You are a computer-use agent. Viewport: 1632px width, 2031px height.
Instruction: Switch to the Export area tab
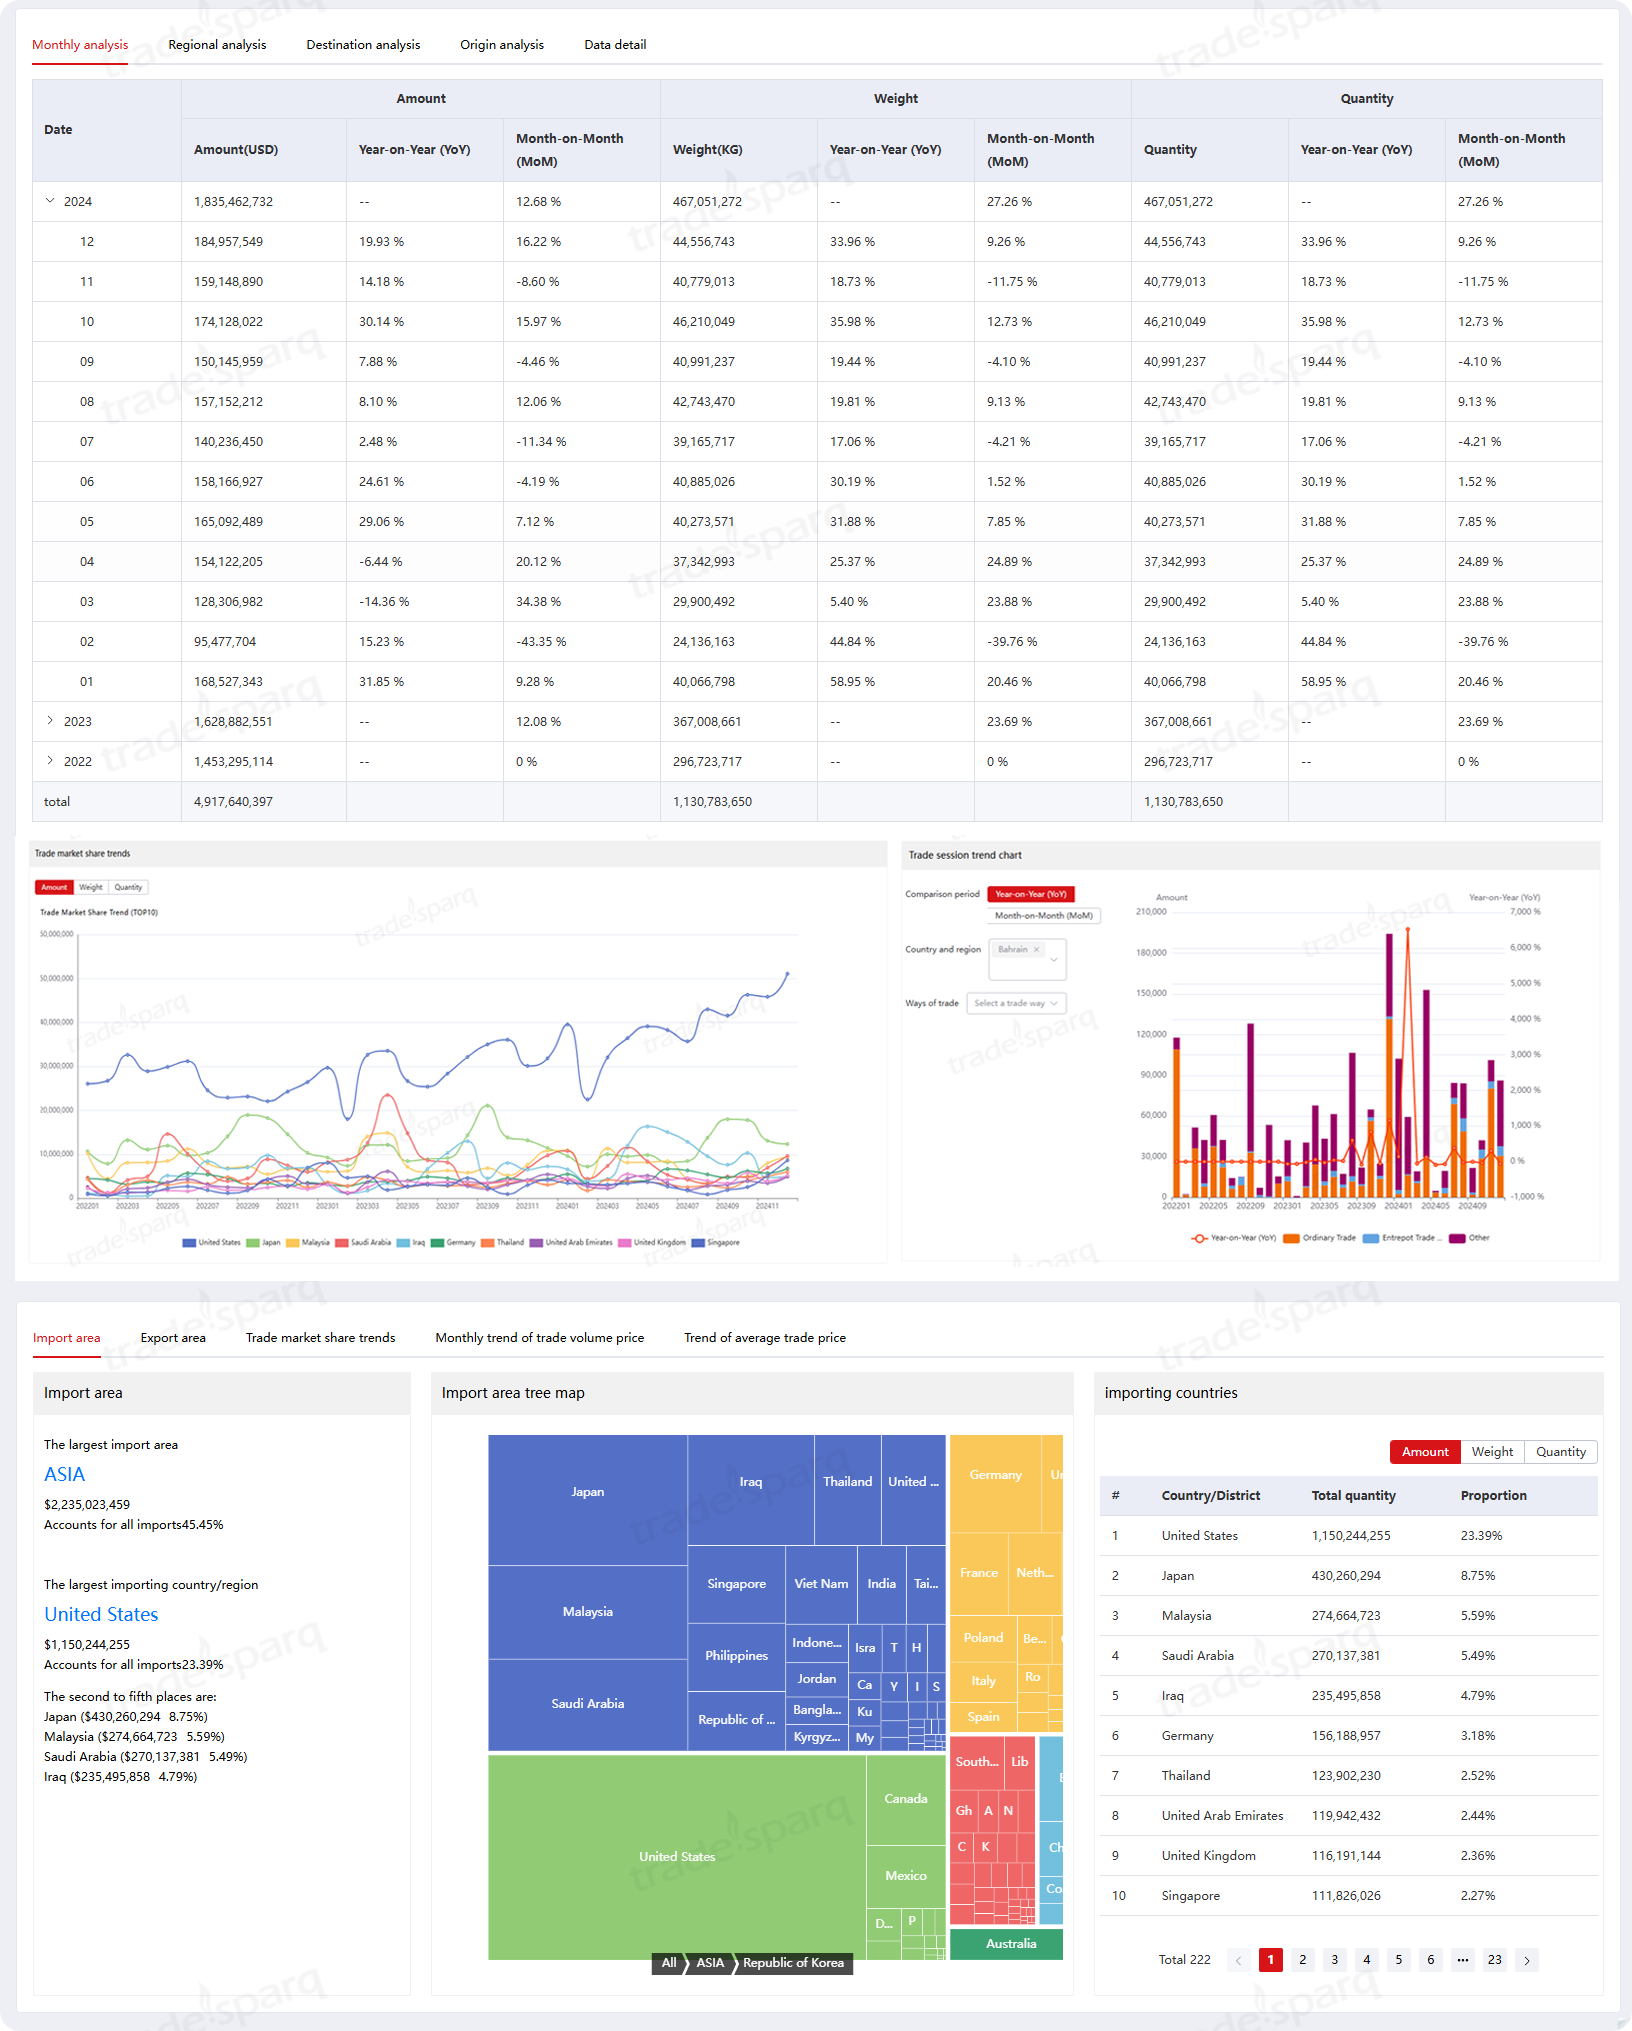[173, 1338]
